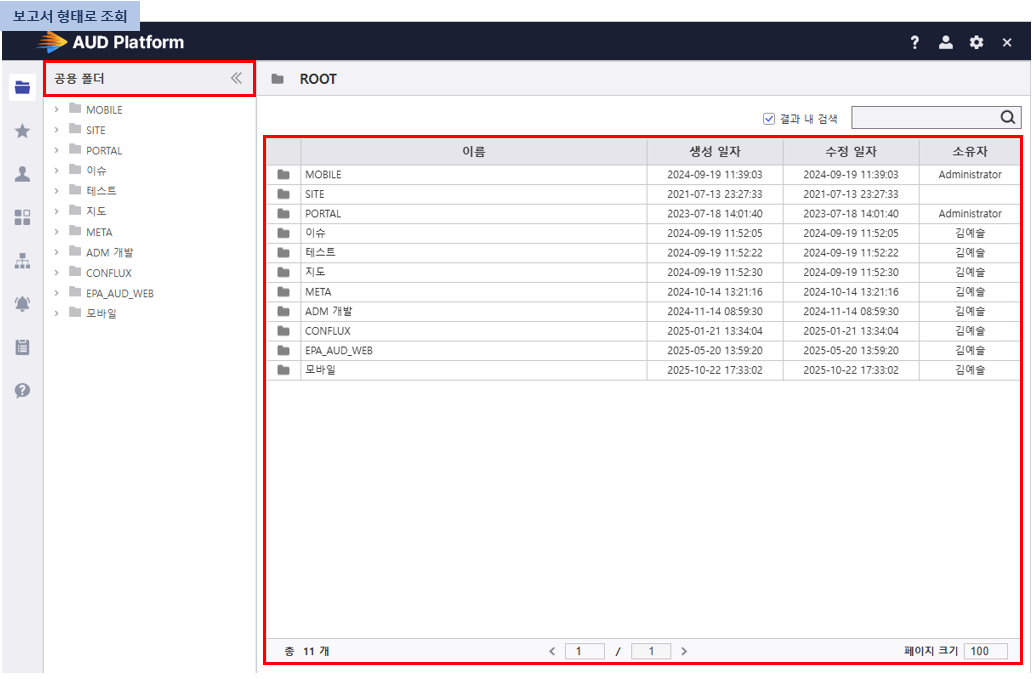This screenshot has height=679, width=1034.
Task: Click ROOT folder icon in breadcrumb
Action: pyautogui.click(x=278, y=79)
